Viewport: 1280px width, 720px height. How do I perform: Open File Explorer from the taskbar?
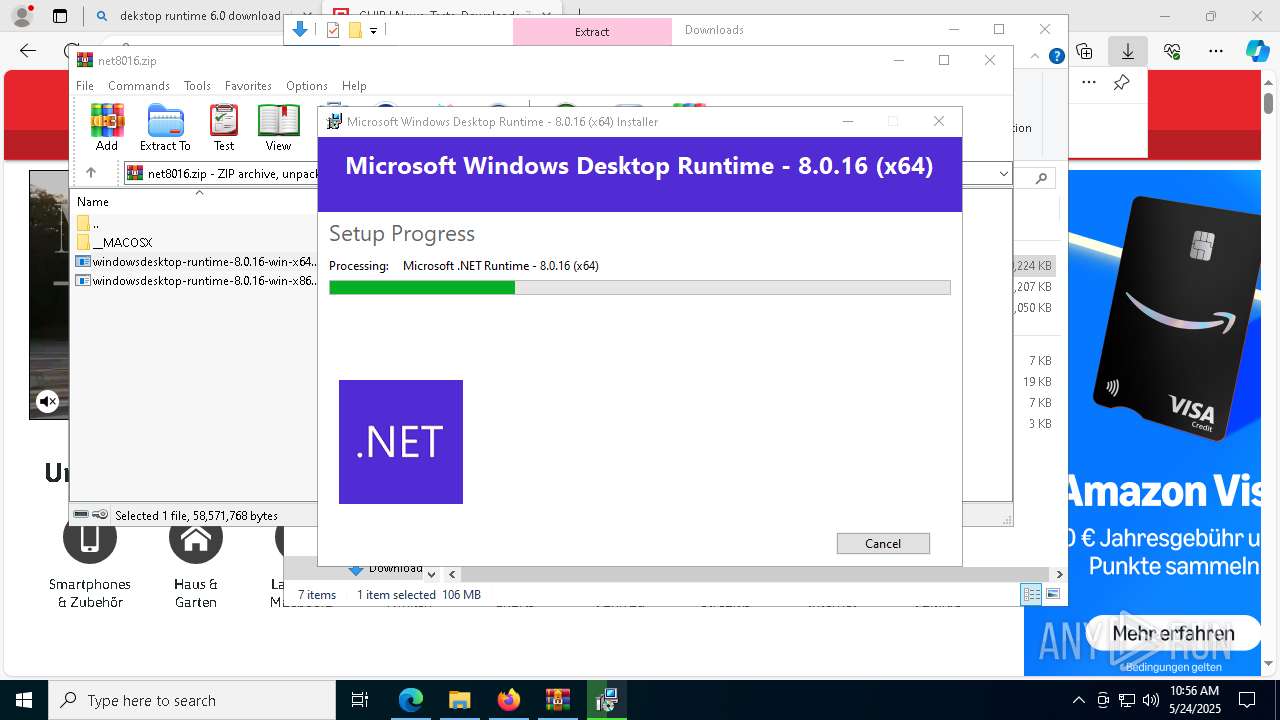460,700
